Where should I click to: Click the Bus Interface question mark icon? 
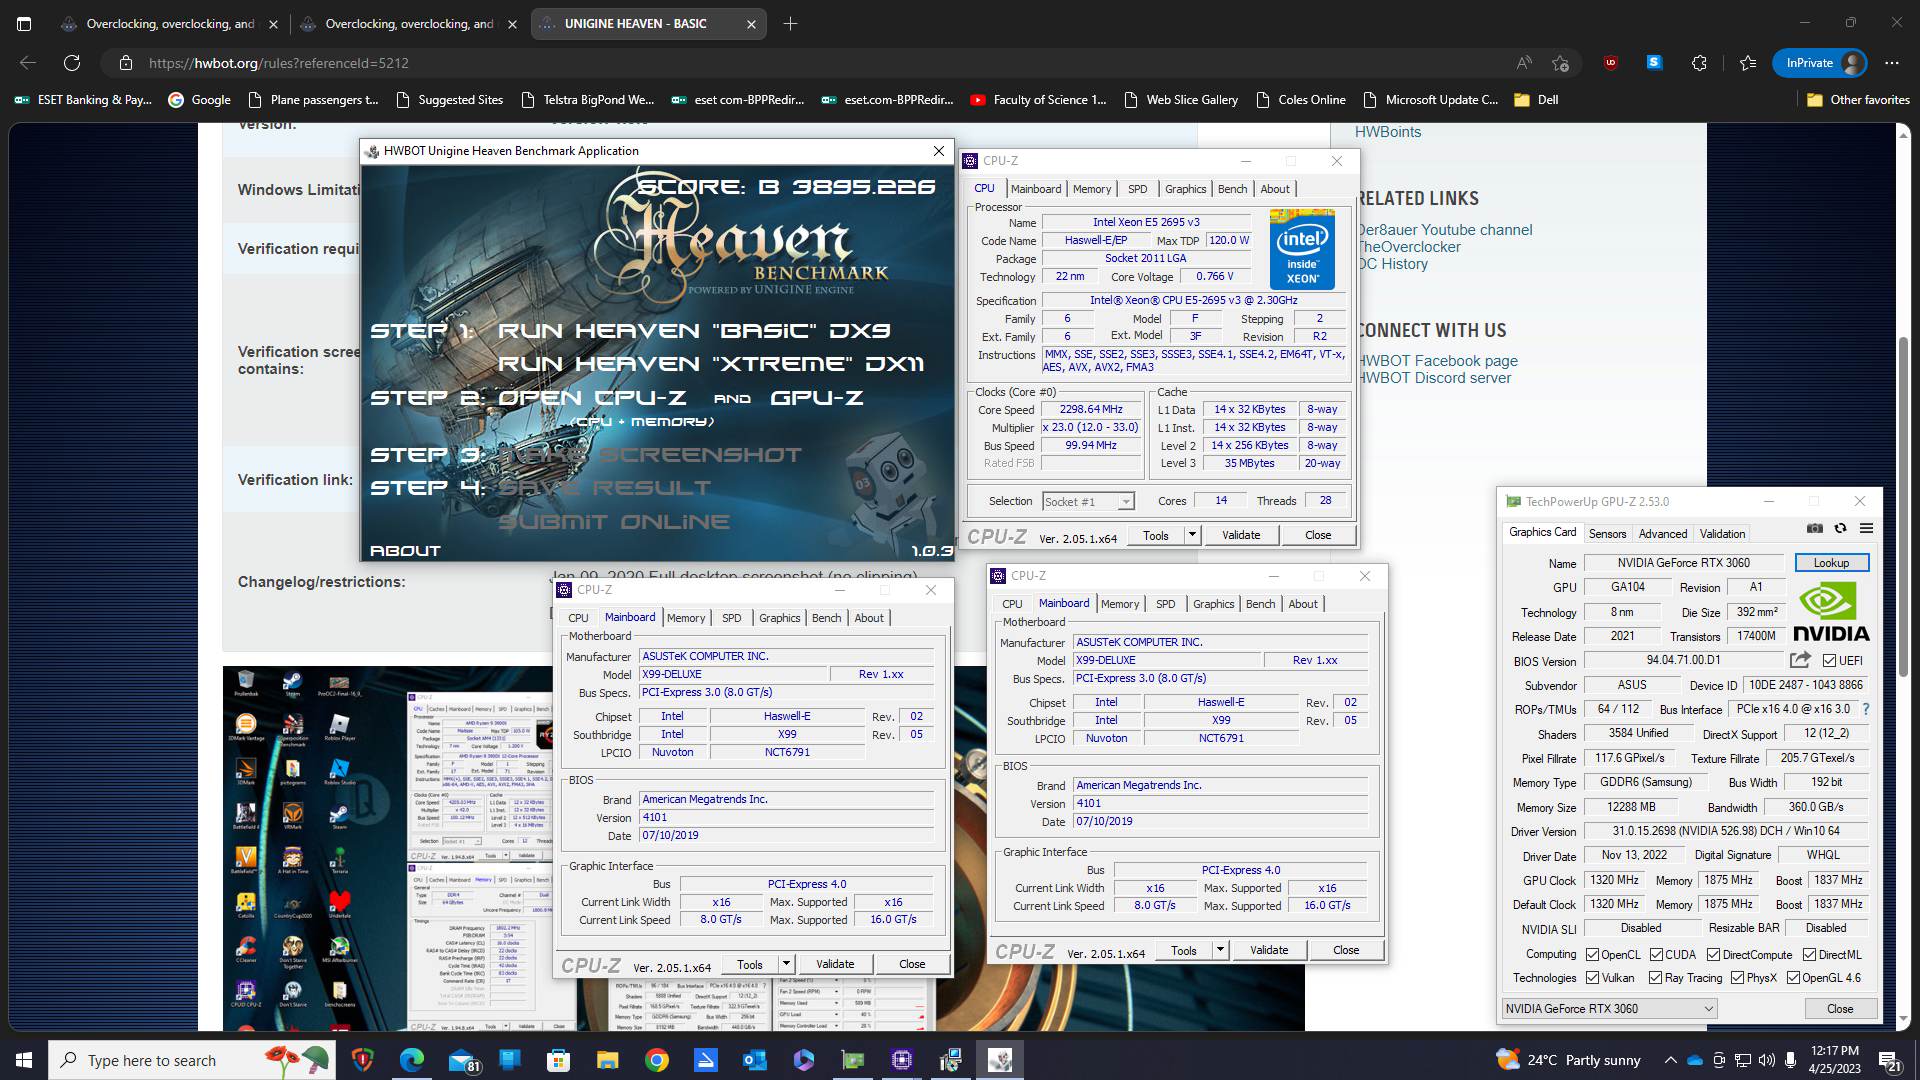(x=1865, y=709)
